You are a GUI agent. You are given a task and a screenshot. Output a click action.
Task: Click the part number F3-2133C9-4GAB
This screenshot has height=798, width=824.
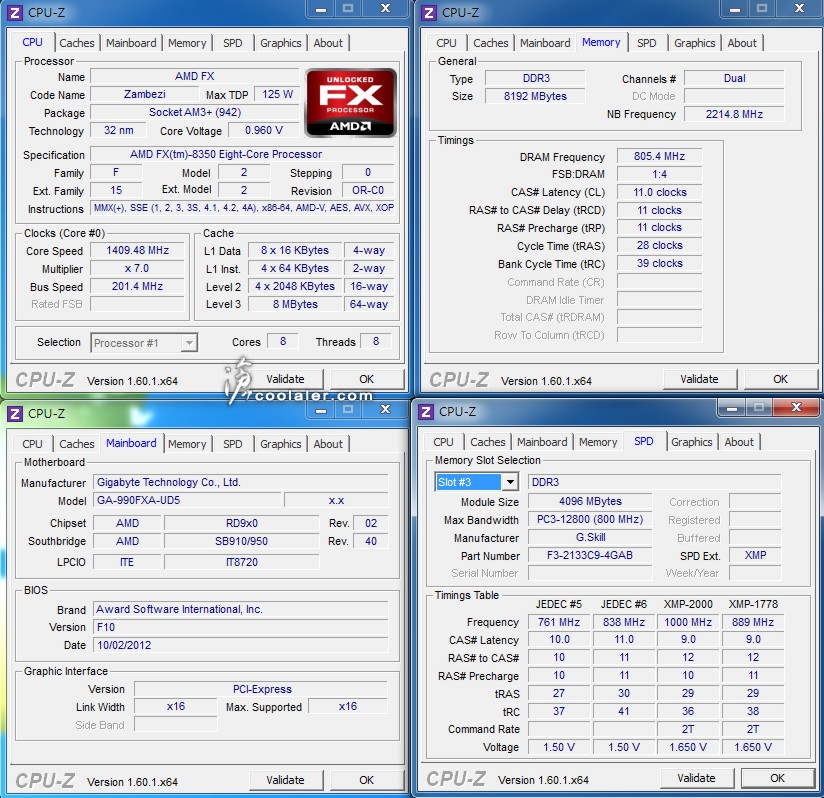click(590, 555)
